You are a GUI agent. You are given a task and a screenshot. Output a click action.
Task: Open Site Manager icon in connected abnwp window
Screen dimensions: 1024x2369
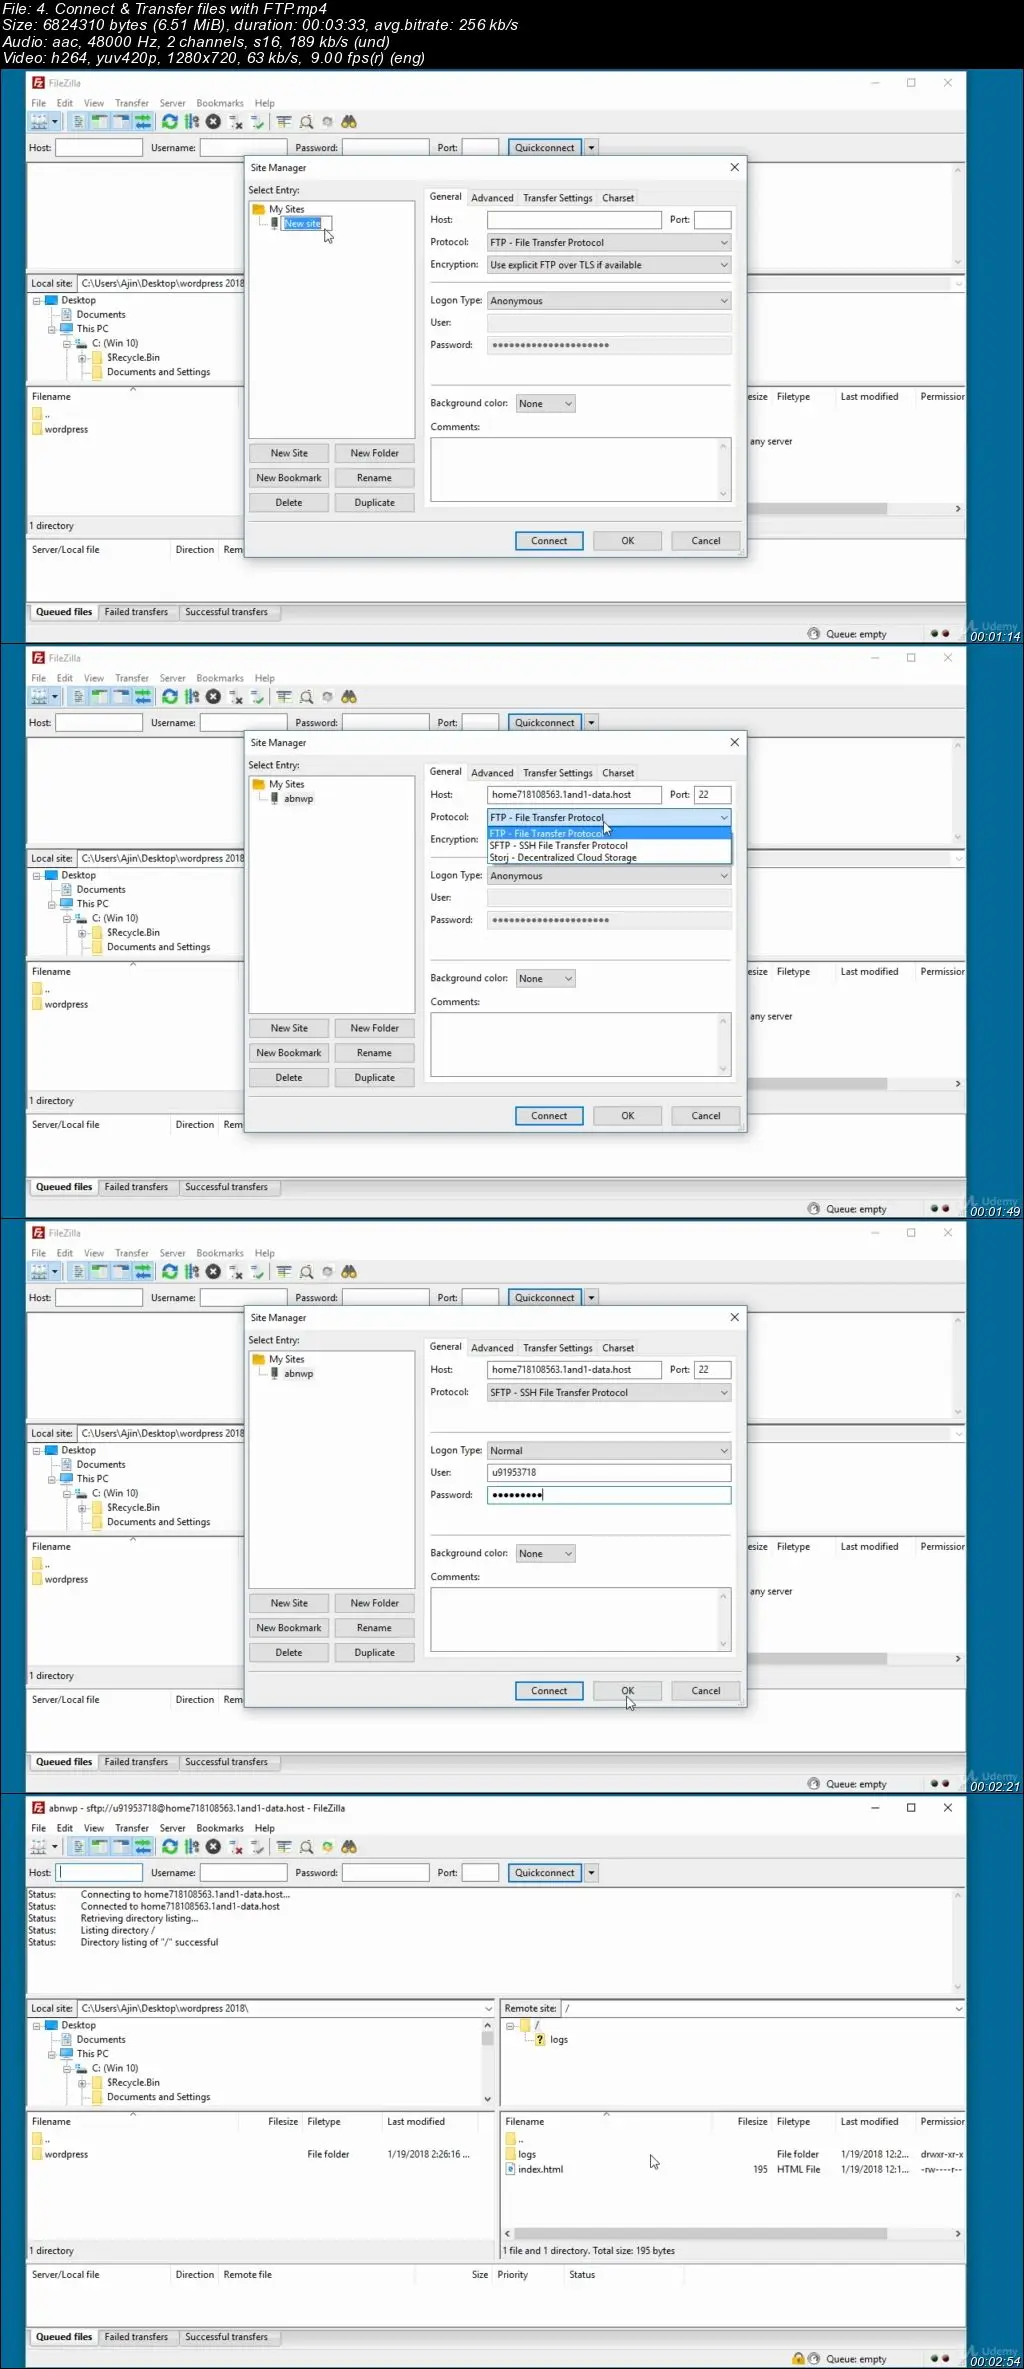tap(38, 1846)
